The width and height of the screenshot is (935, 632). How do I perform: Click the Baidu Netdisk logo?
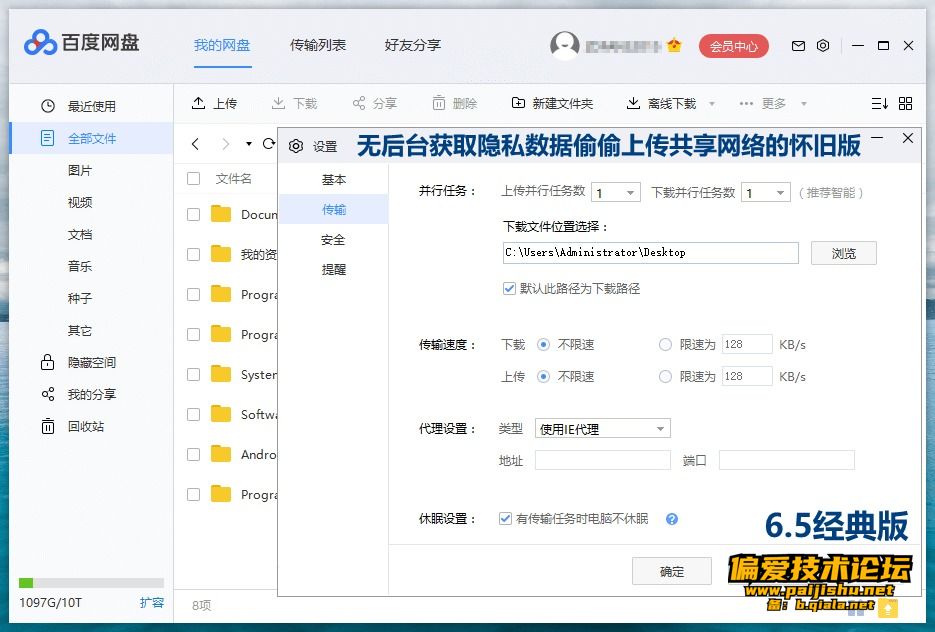pos(82,42)
